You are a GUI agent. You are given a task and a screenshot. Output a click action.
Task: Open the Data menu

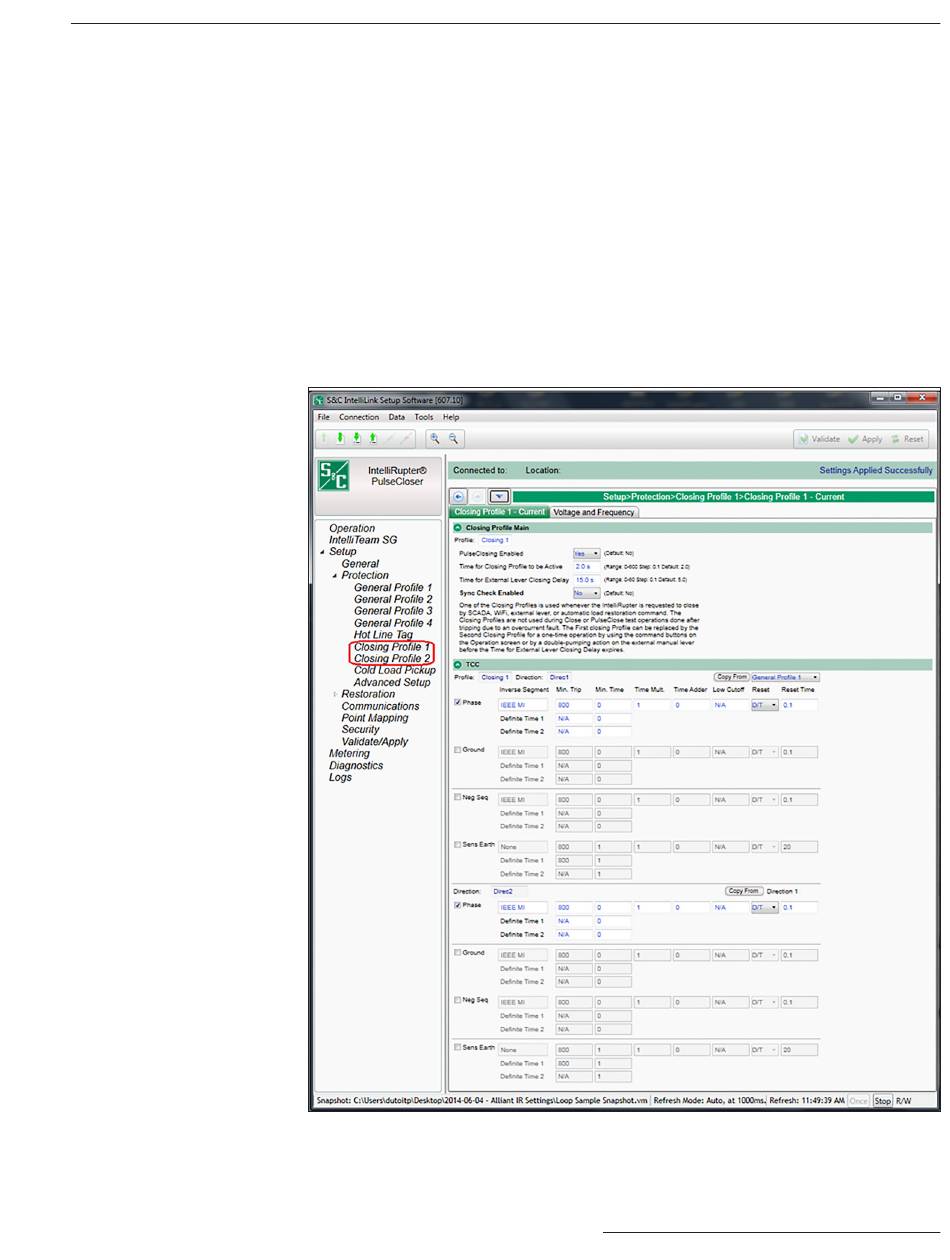(397, 417)
